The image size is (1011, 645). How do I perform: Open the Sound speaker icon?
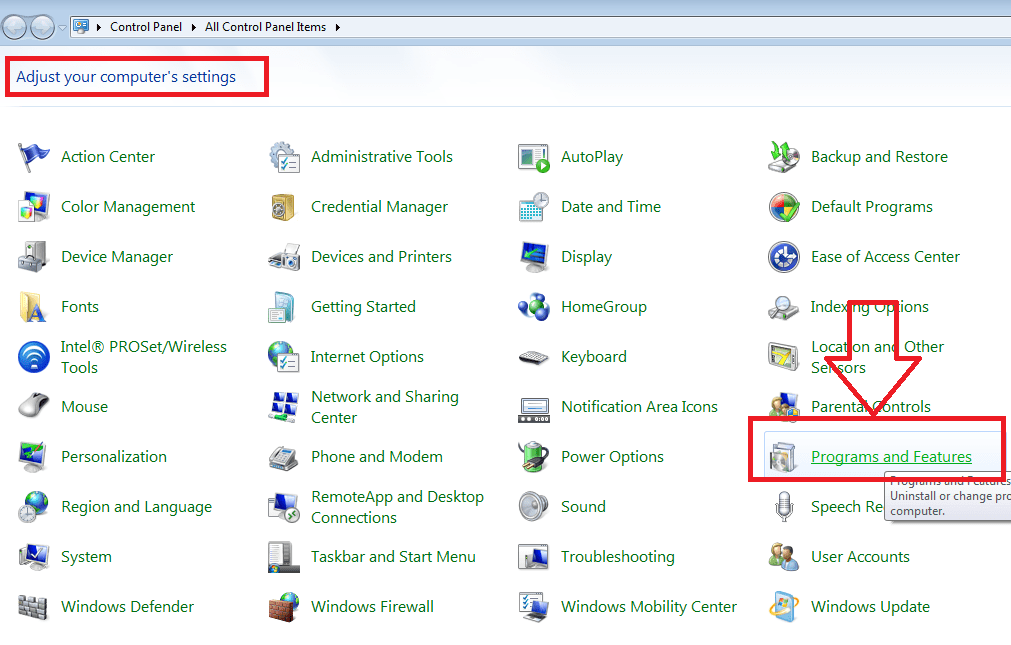point(534,506)
